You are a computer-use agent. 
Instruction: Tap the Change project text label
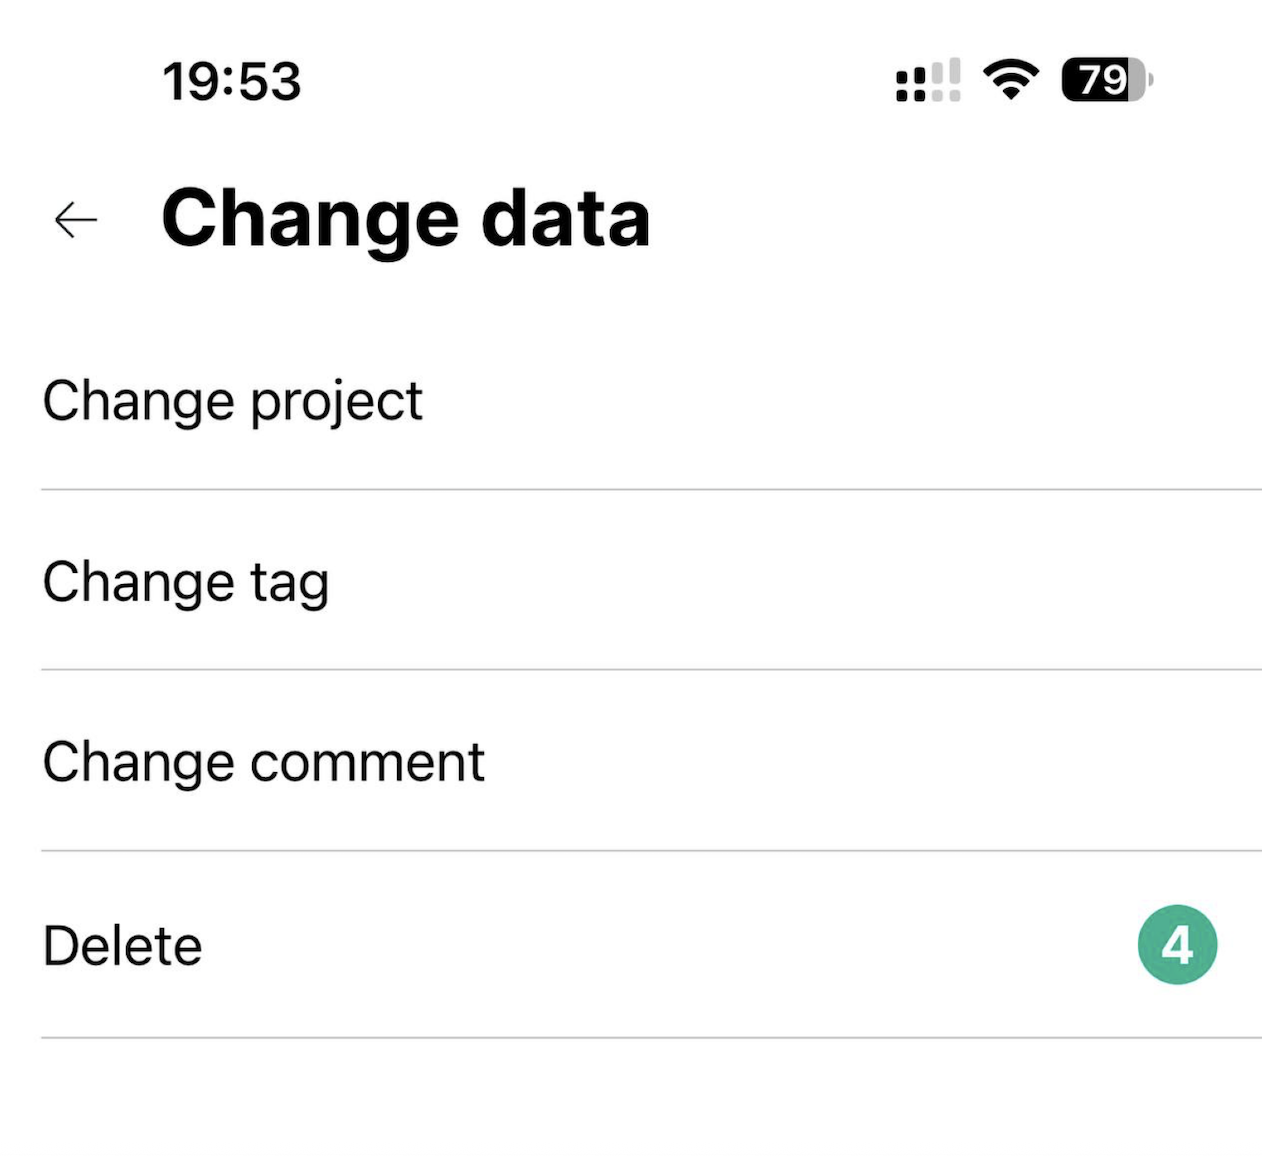click(232, 402)
